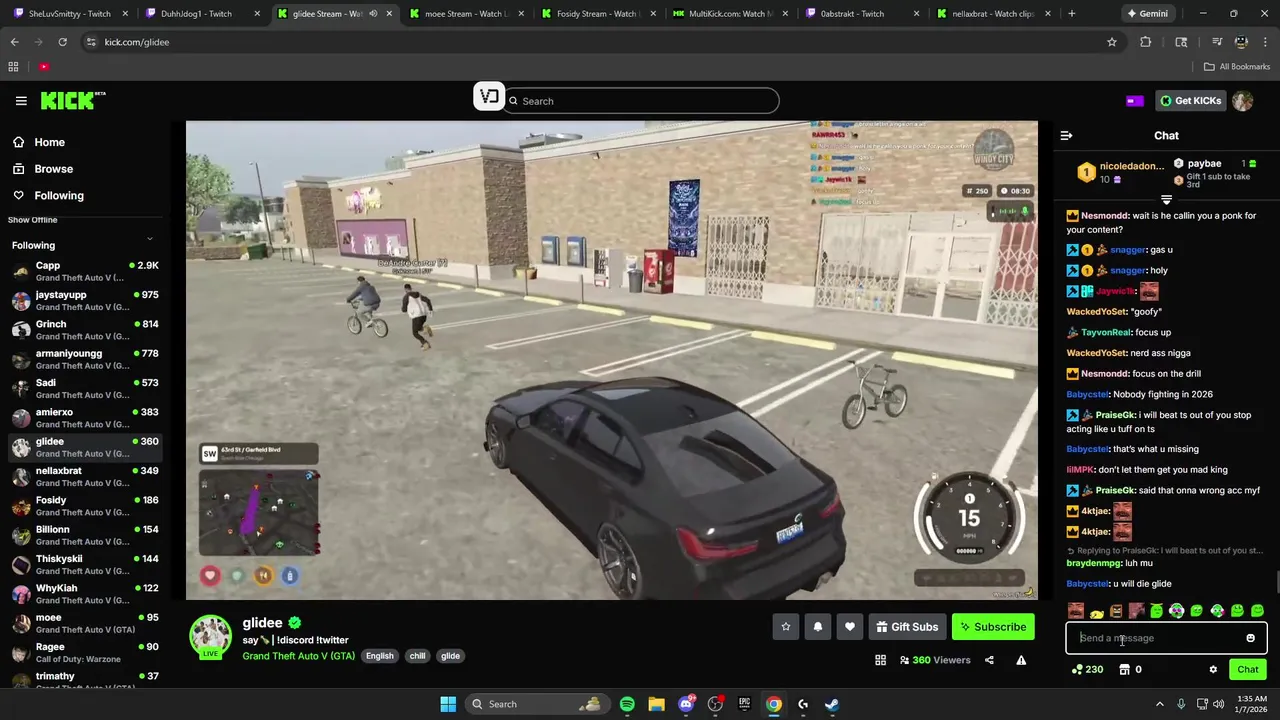Viewport: 1280px width, 720px height.
Task: Click the Grand Theft Auto V (GTA) category link
Action: [298, 656]
